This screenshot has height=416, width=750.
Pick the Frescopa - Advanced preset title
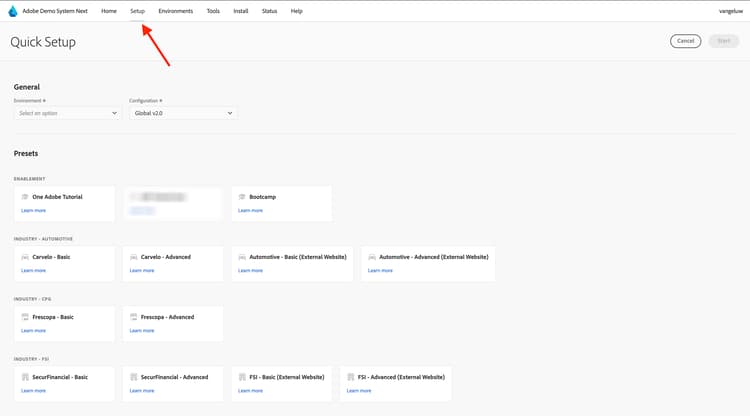(167, 317)
